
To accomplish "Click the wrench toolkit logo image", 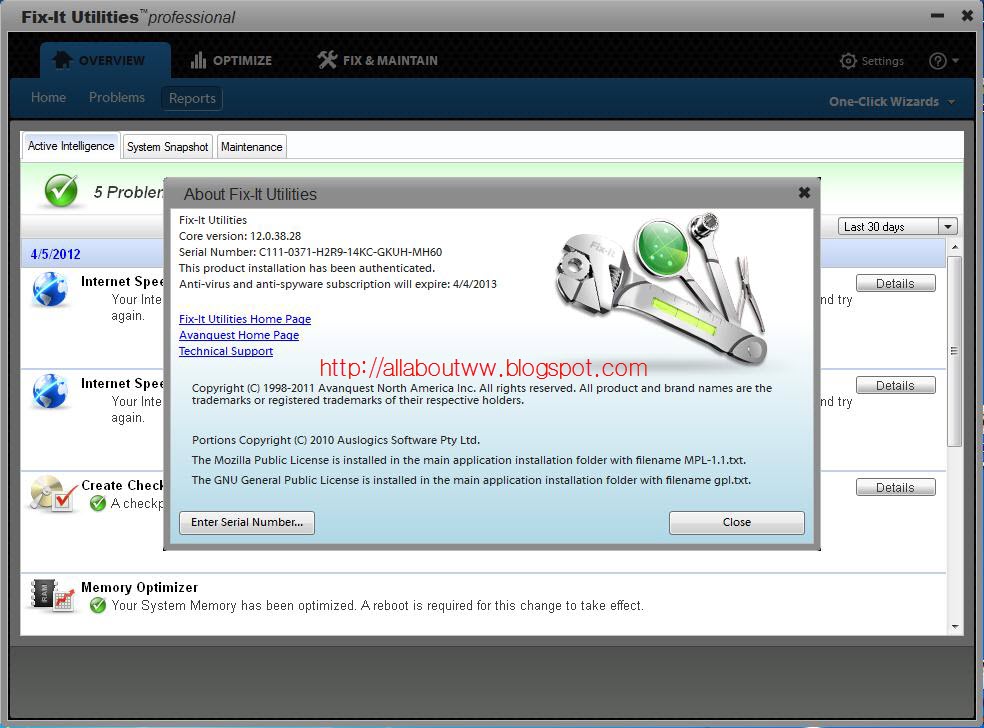I will (662, 290).
